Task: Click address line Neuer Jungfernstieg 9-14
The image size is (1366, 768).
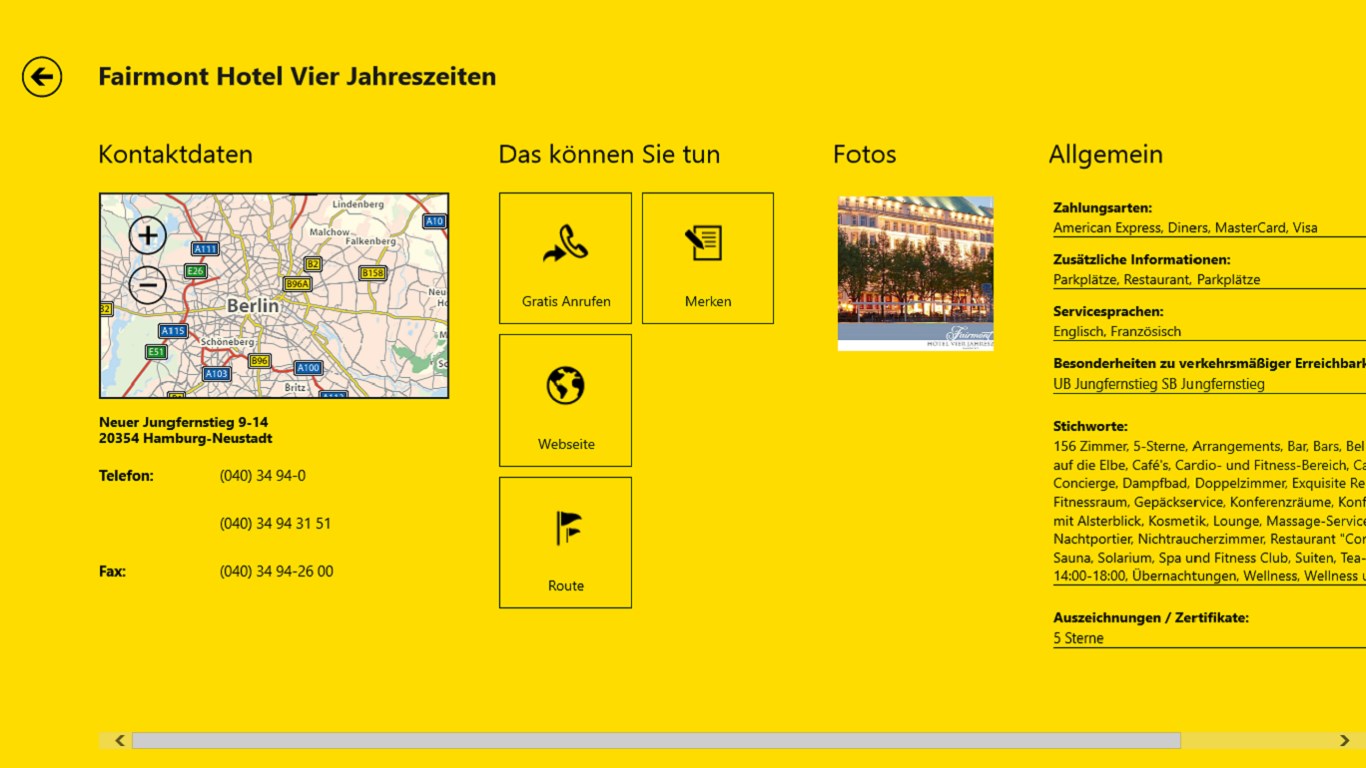Action: pyautogui.click(x=184, y=423)
